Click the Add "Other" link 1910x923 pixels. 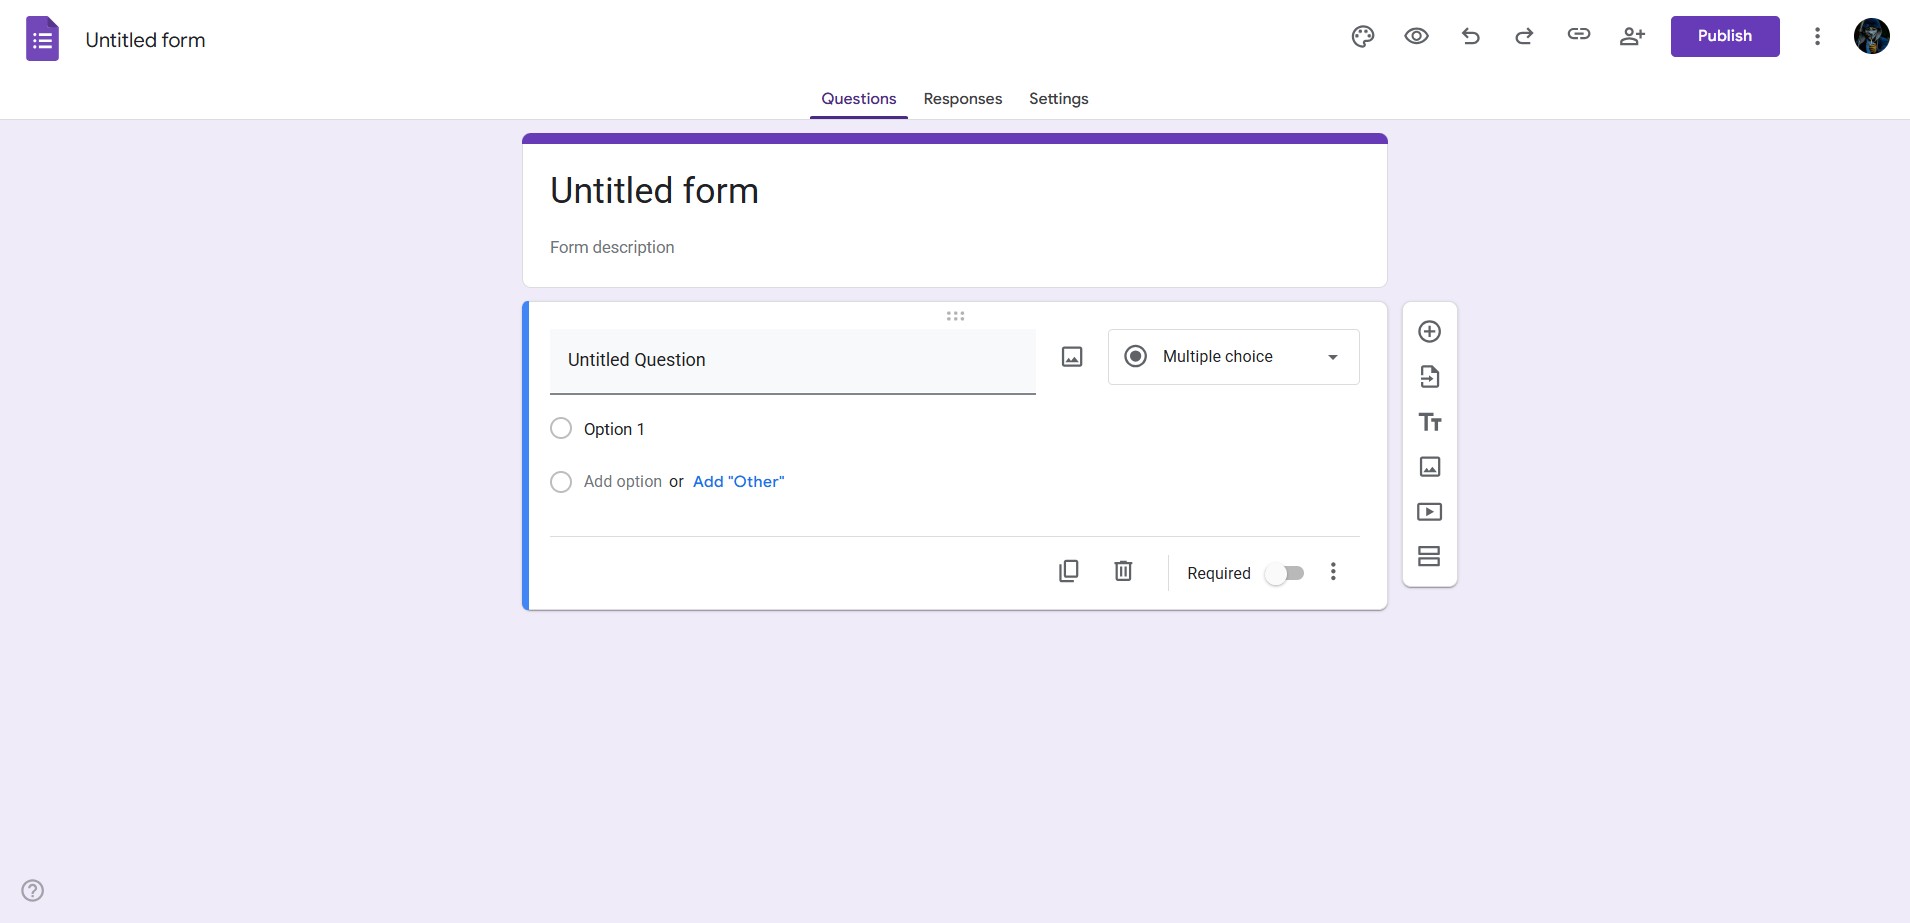click(739, 482)
